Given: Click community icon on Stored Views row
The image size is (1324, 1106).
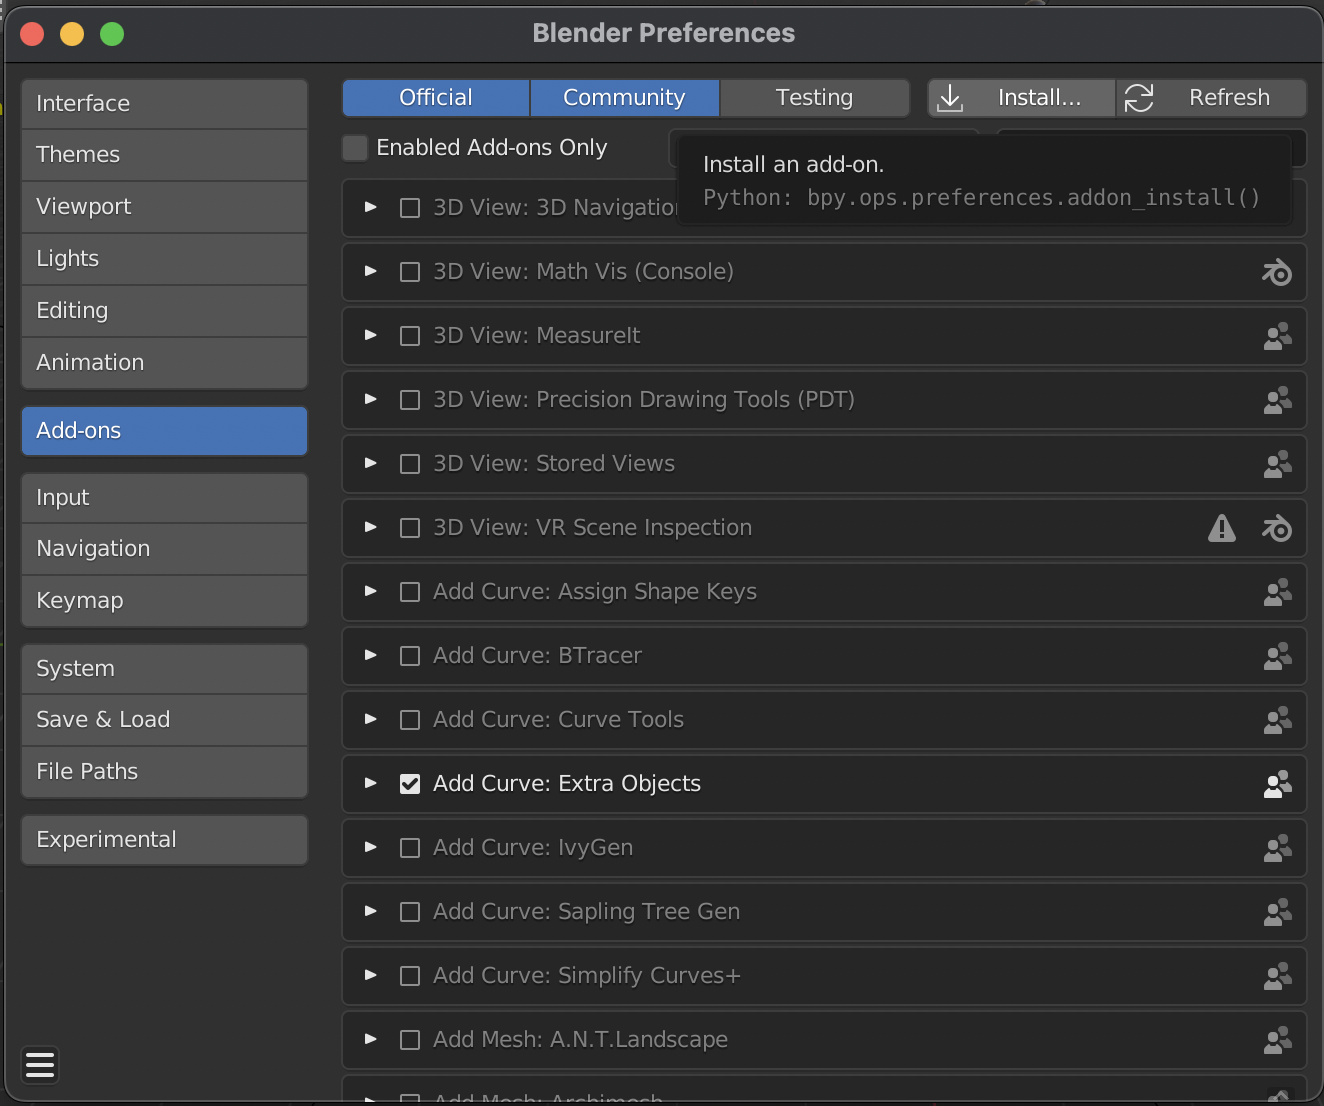Looking at the screenshot, I should pos(1277,464).
